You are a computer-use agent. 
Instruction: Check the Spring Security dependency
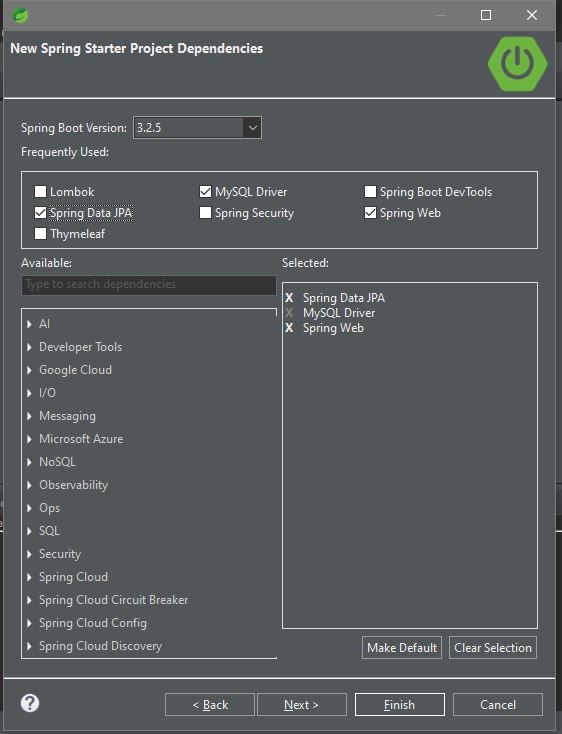pyautogui.click(x=205, y=213)
